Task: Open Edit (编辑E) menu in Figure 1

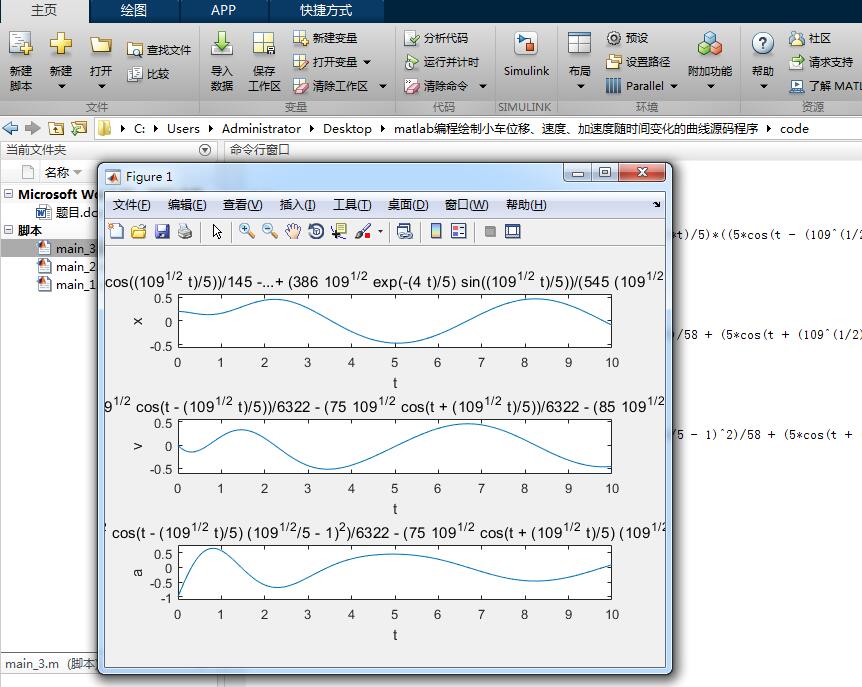Action: coord(187,205)
